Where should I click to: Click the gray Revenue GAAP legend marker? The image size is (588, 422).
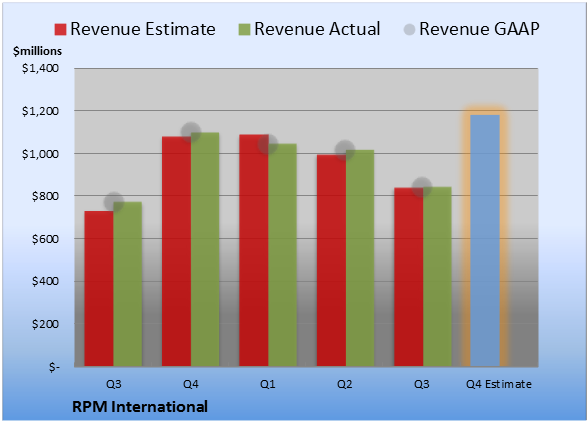[410, 30]
